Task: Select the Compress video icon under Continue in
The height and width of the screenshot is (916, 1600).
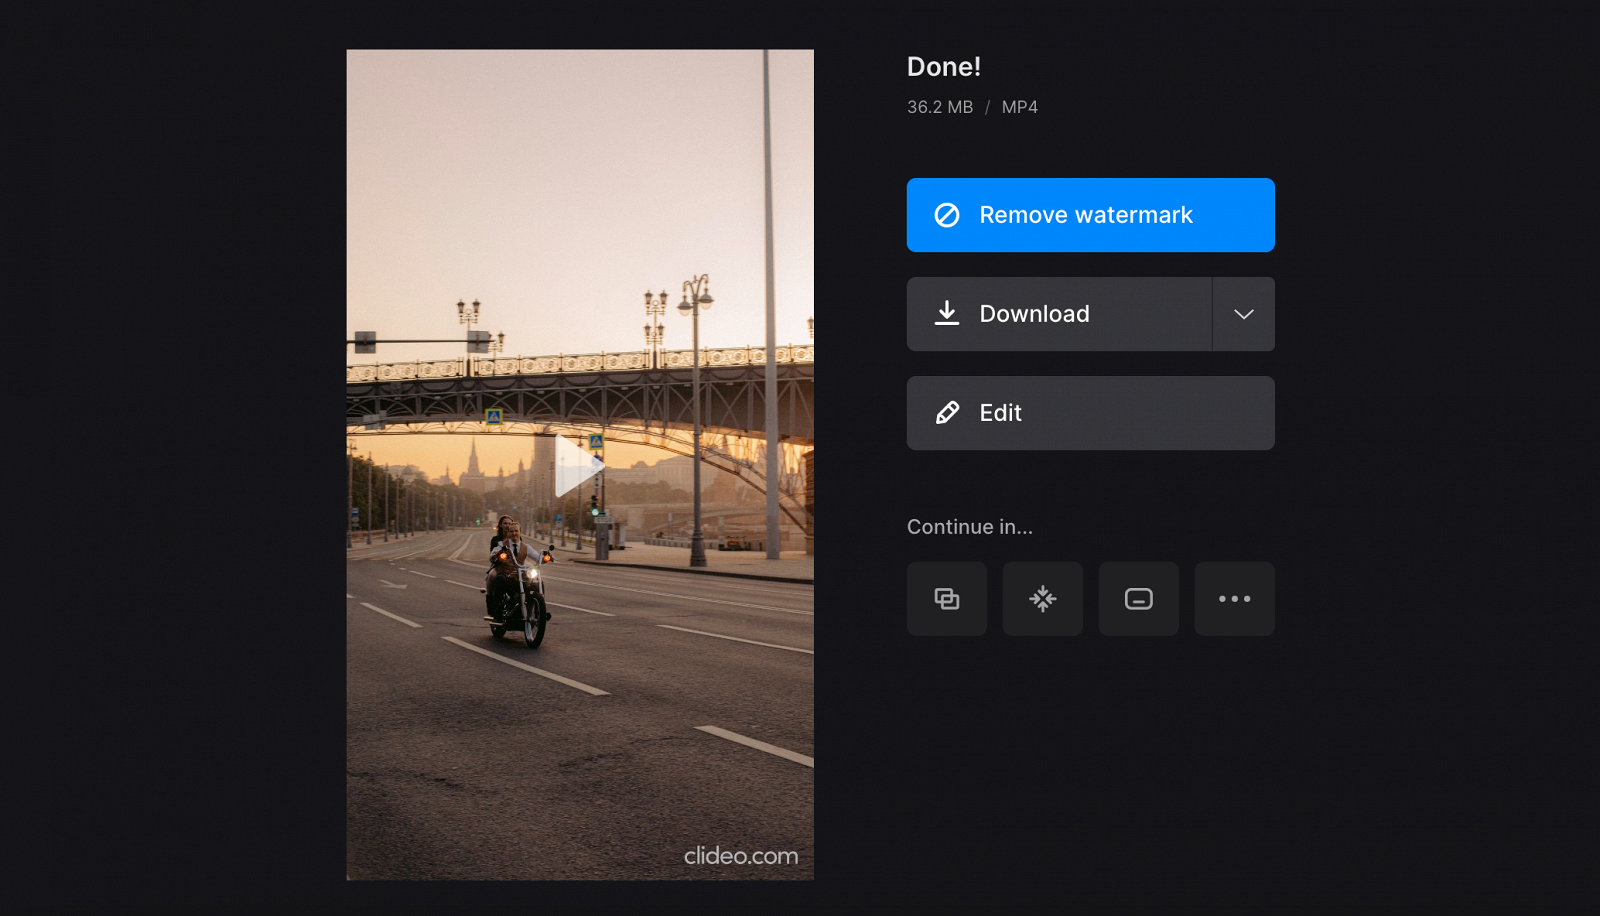Action: [1042, 599]
